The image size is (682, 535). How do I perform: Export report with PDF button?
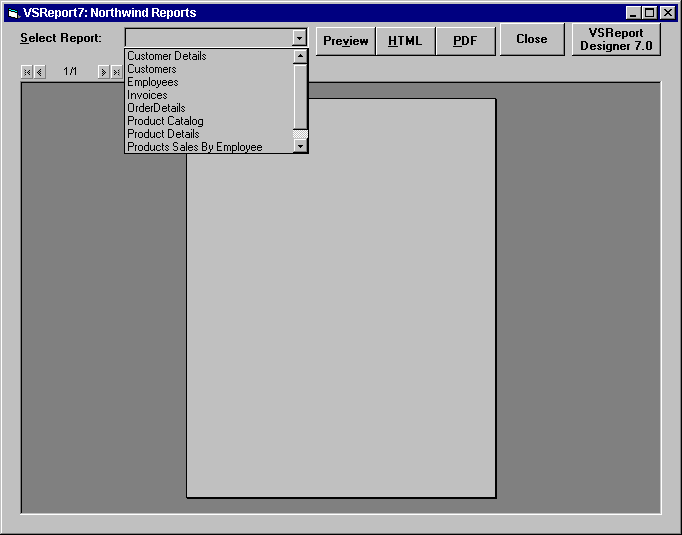465,41
